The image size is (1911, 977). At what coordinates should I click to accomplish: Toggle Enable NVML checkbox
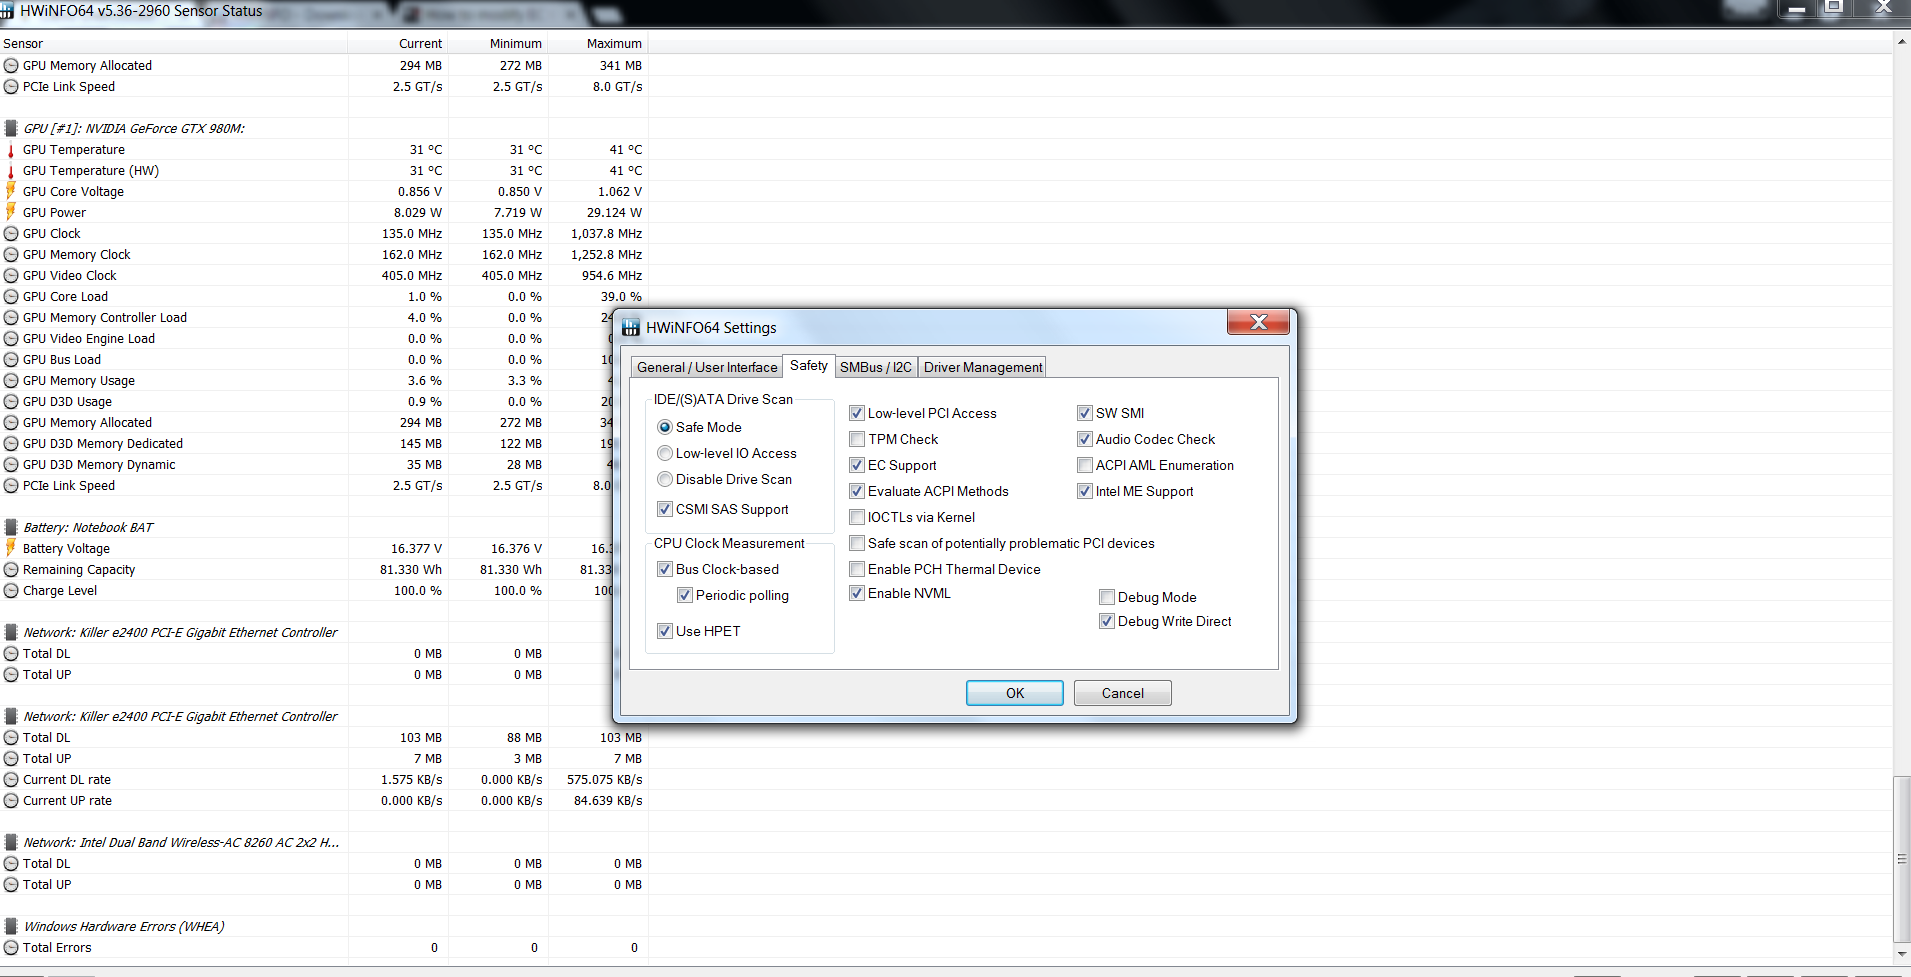[x=857, y=593]
